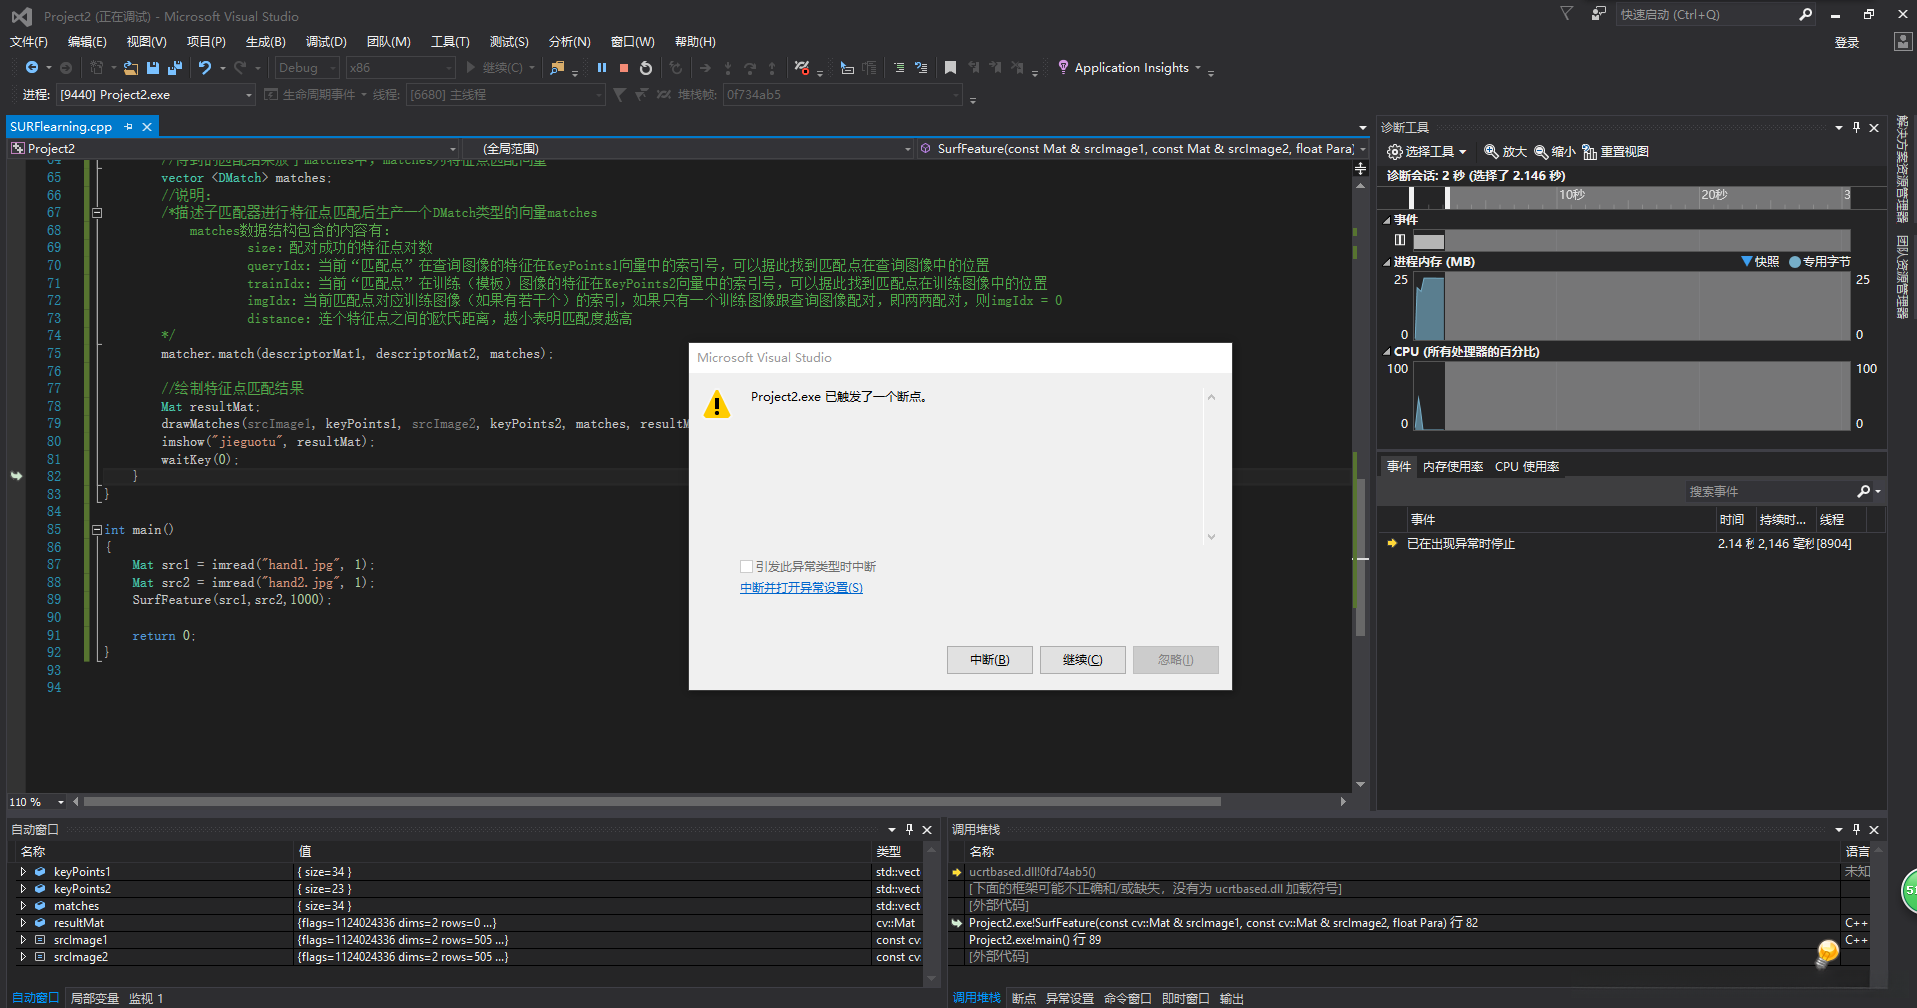Image resolution: width=1917 pixels, height=1008 pixels.
Task: Click the diagnostics timeline ruler at 10秒
Action: coord(1571,195)
